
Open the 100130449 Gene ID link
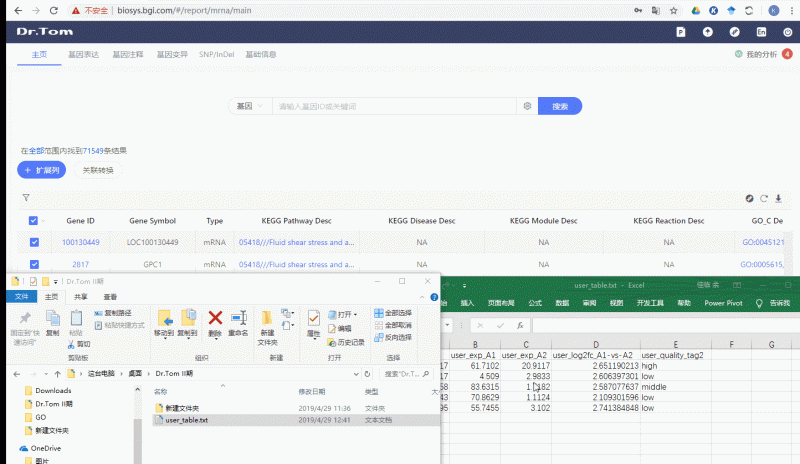(x=81, y=242)
